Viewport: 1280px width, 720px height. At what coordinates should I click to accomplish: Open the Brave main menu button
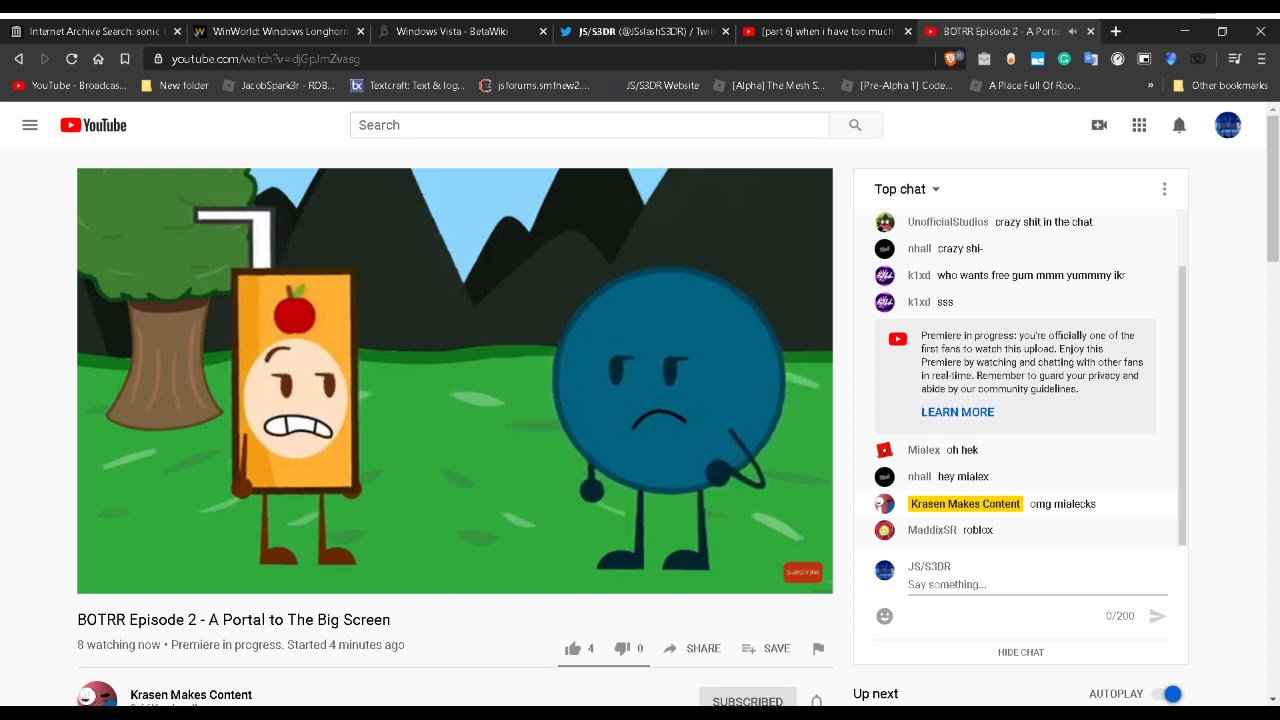[x=1261, y=59]
